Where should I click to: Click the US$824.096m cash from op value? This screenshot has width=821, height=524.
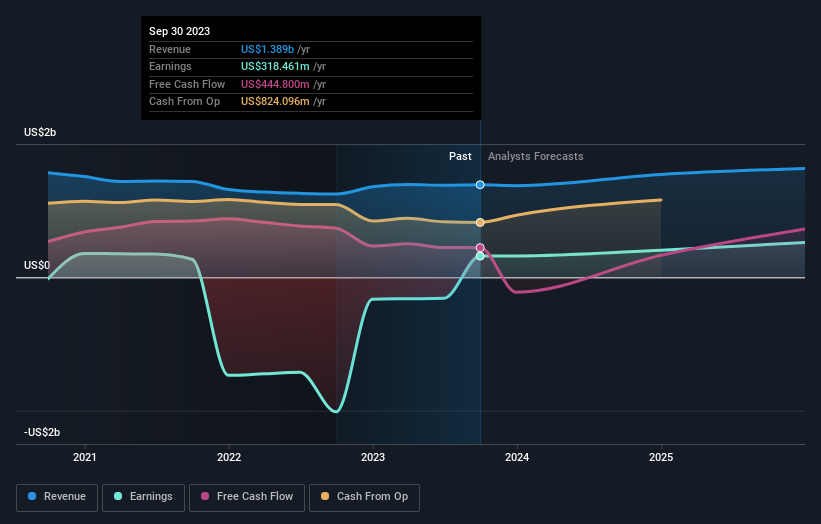[x=275, y=102]
